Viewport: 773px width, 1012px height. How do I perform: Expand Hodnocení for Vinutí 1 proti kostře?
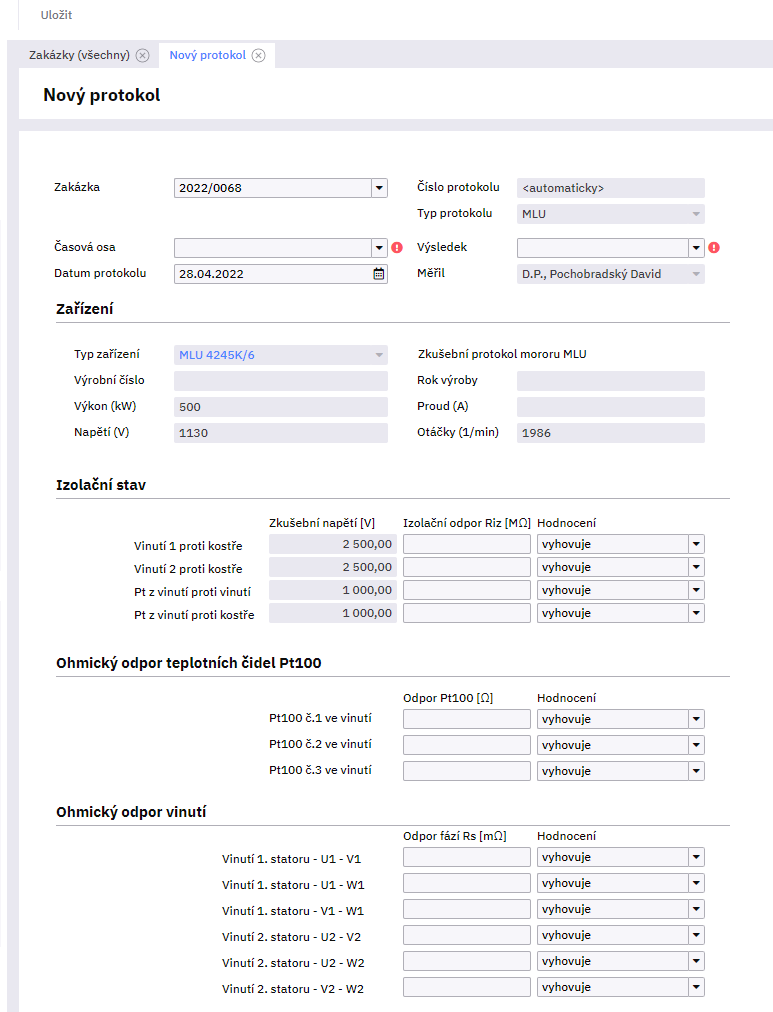click(696, 544)
